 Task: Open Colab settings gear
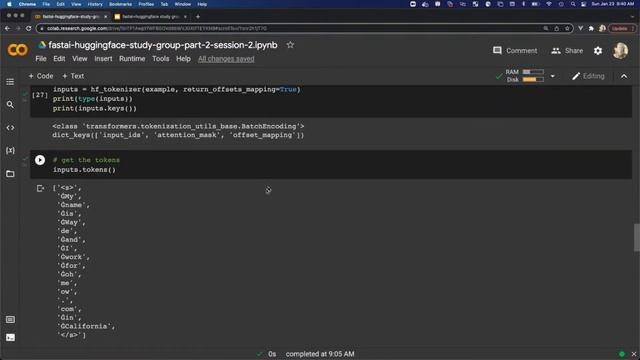click(598, 51)
